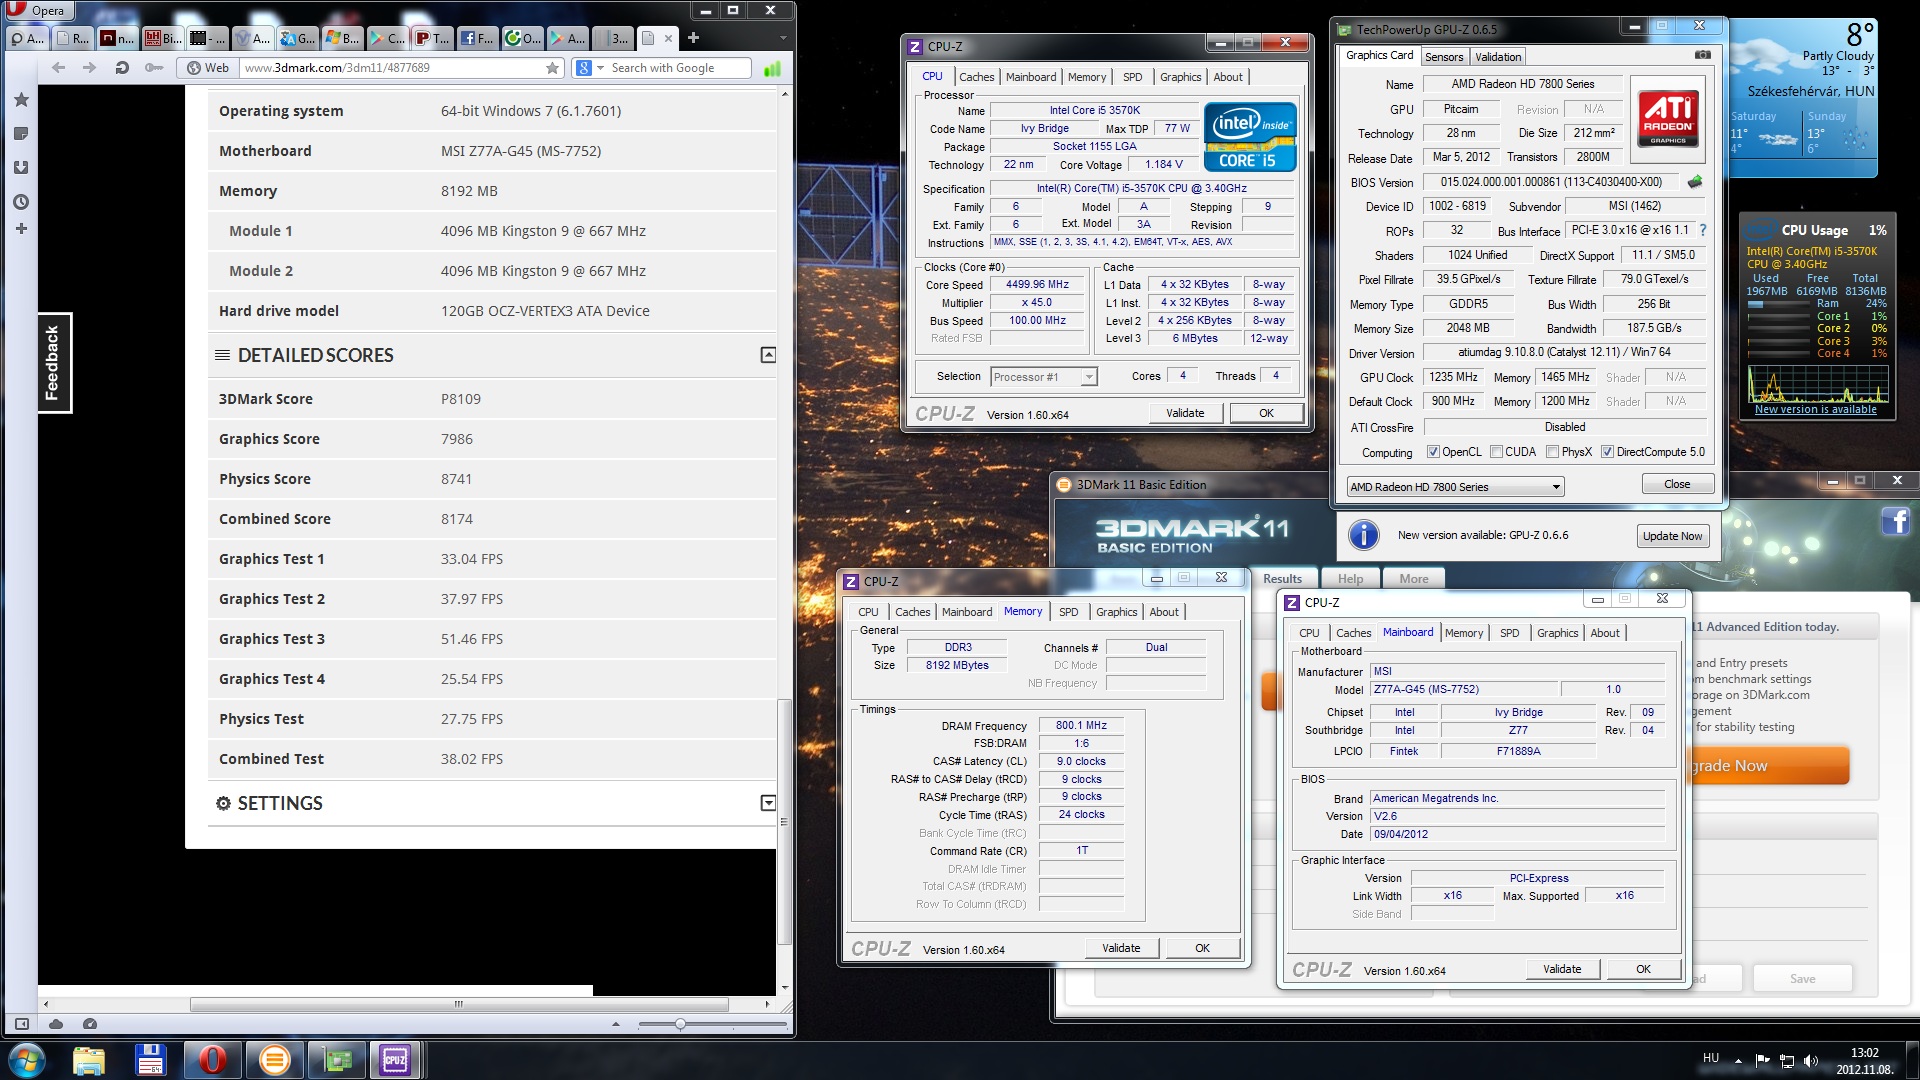Image resolution: width=1920 pixels, height=1080 pixels.
Task: Click the taskbar clock 13:02
Action: pos(1864,1060)
